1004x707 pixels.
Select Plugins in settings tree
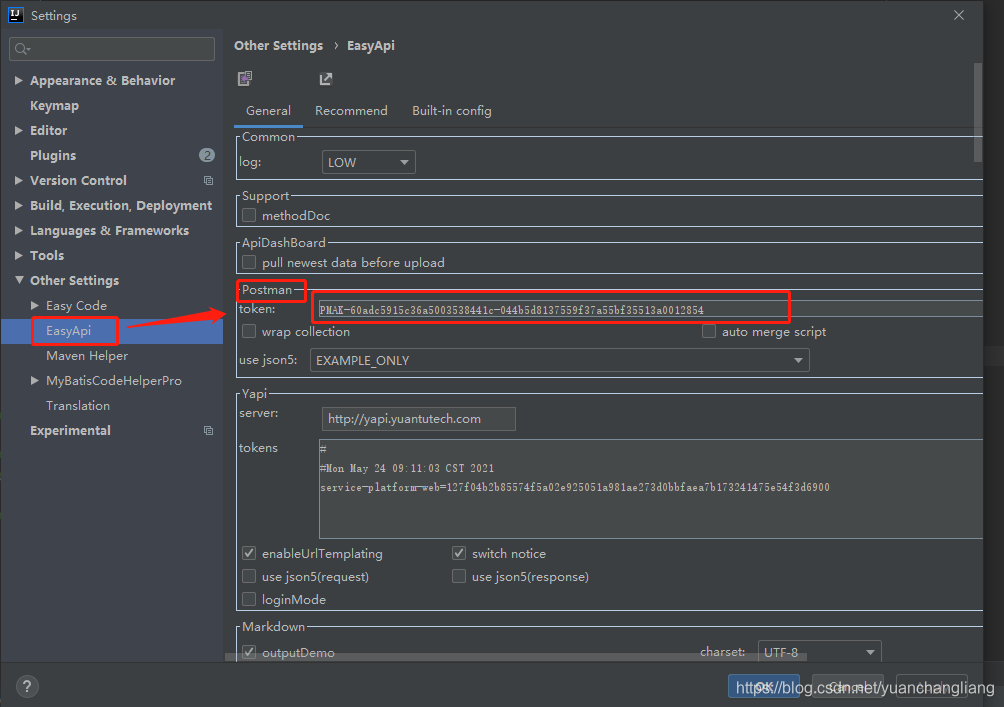click(53, 156)
